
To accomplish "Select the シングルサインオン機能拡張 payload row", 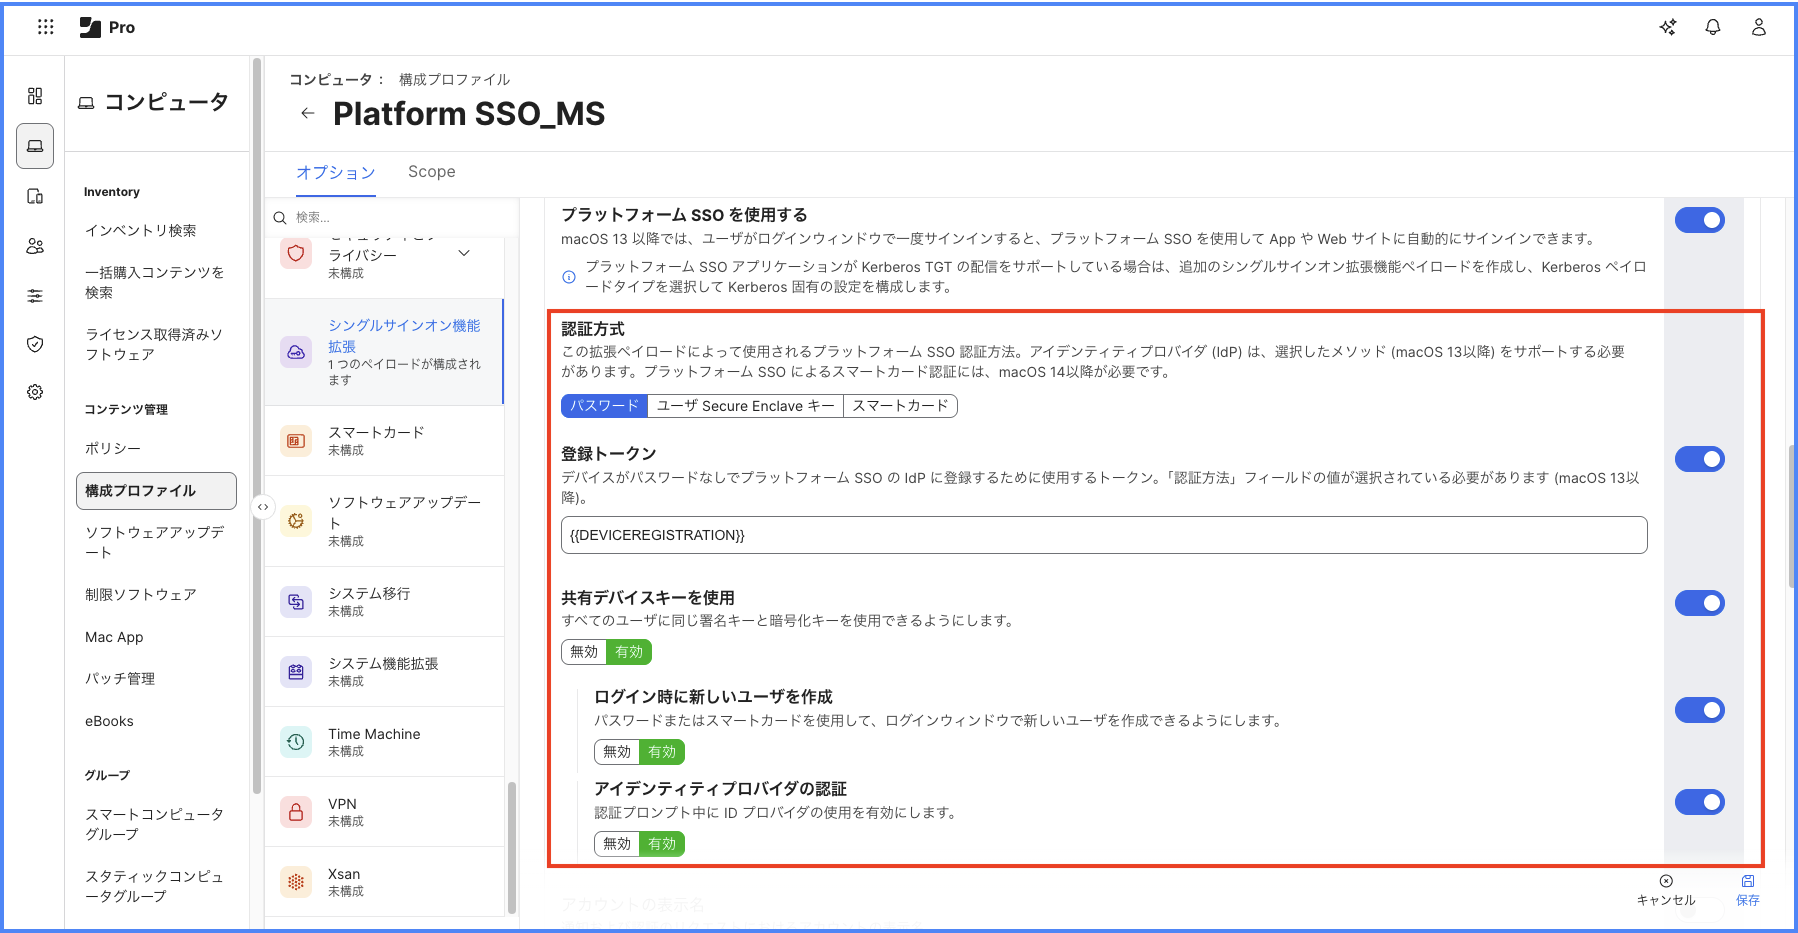I will pyautogui.click(x=384, y=352).
